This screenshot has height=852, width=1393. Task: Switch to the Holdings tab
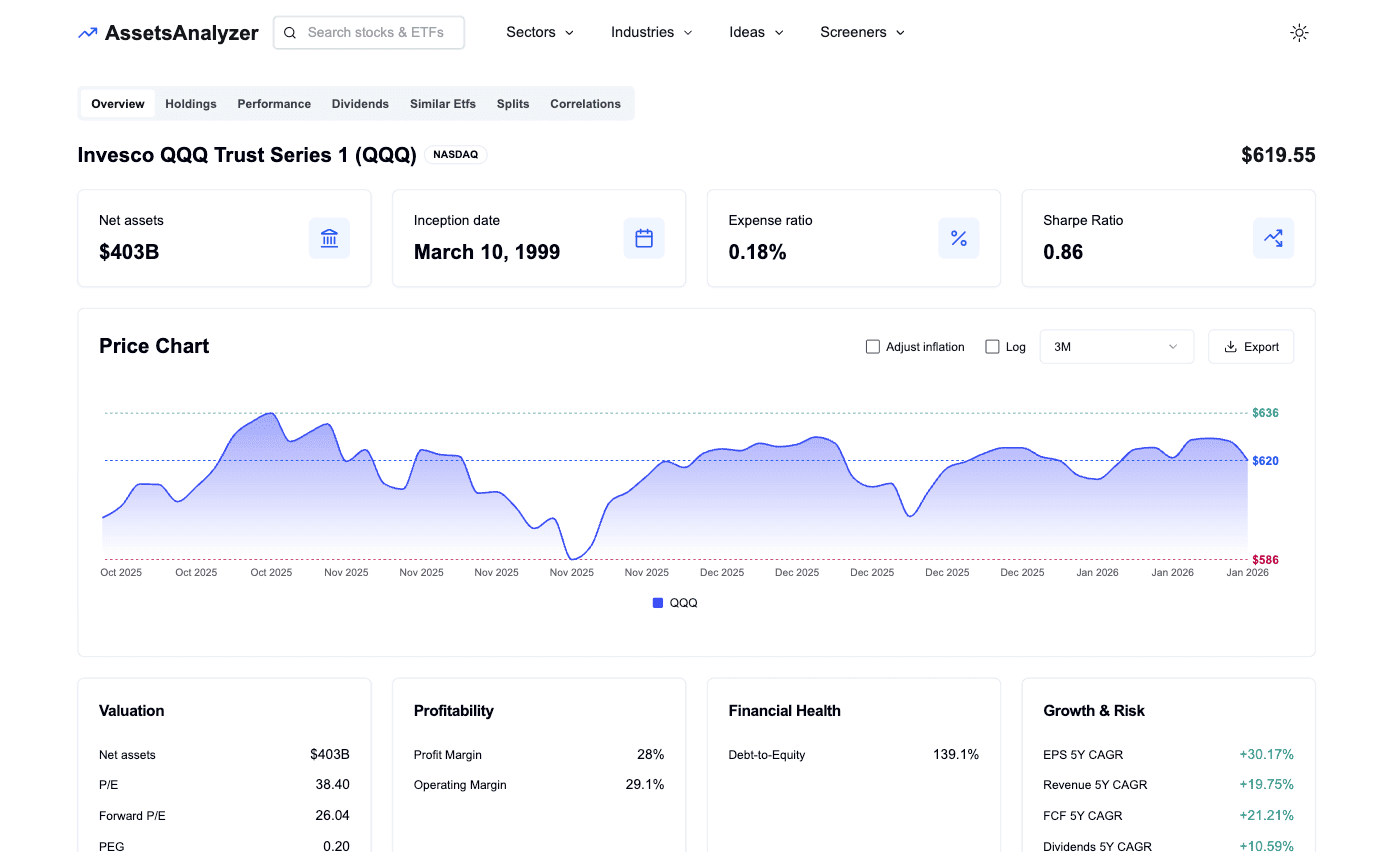tap(190, 103)
